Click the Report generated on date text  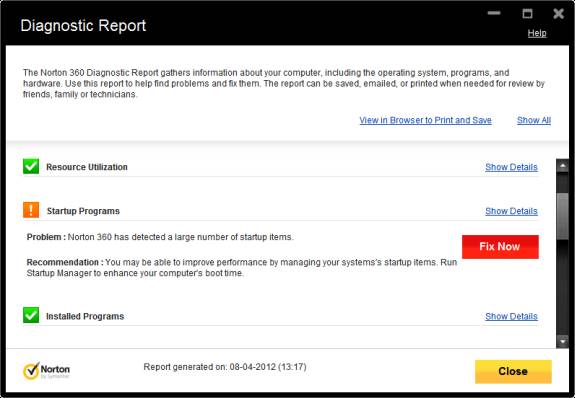[225, 367]
